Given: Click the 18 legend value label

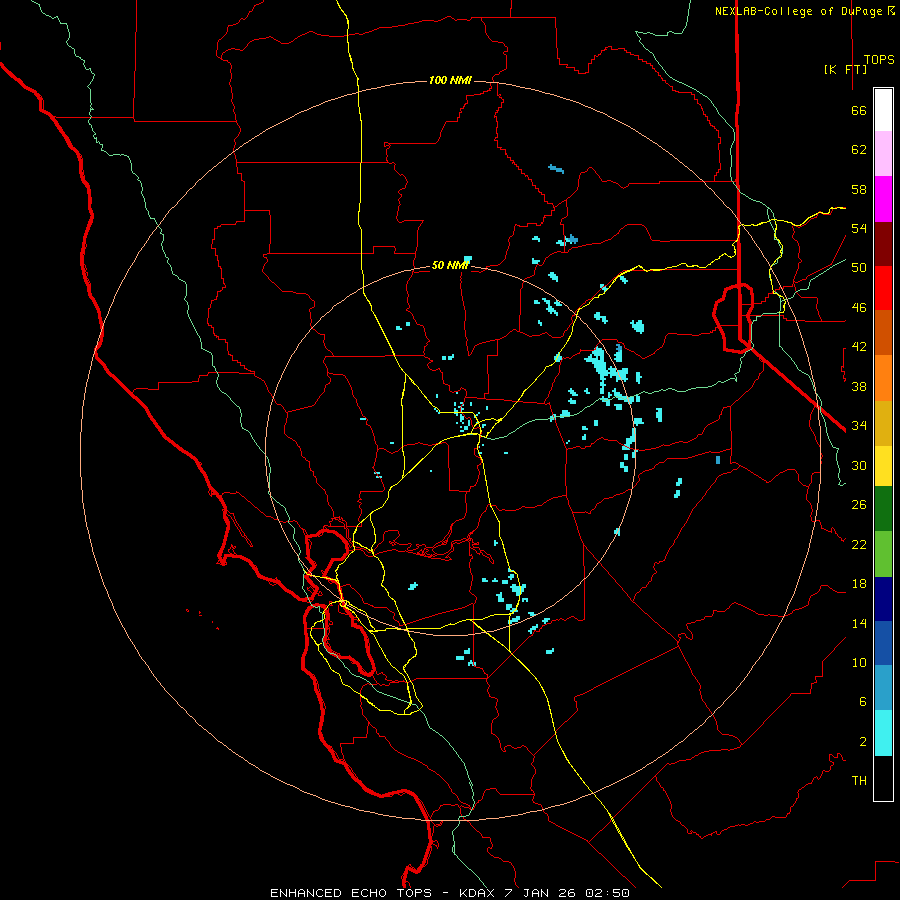Looking at the screenshot, I should coord(859,584).
